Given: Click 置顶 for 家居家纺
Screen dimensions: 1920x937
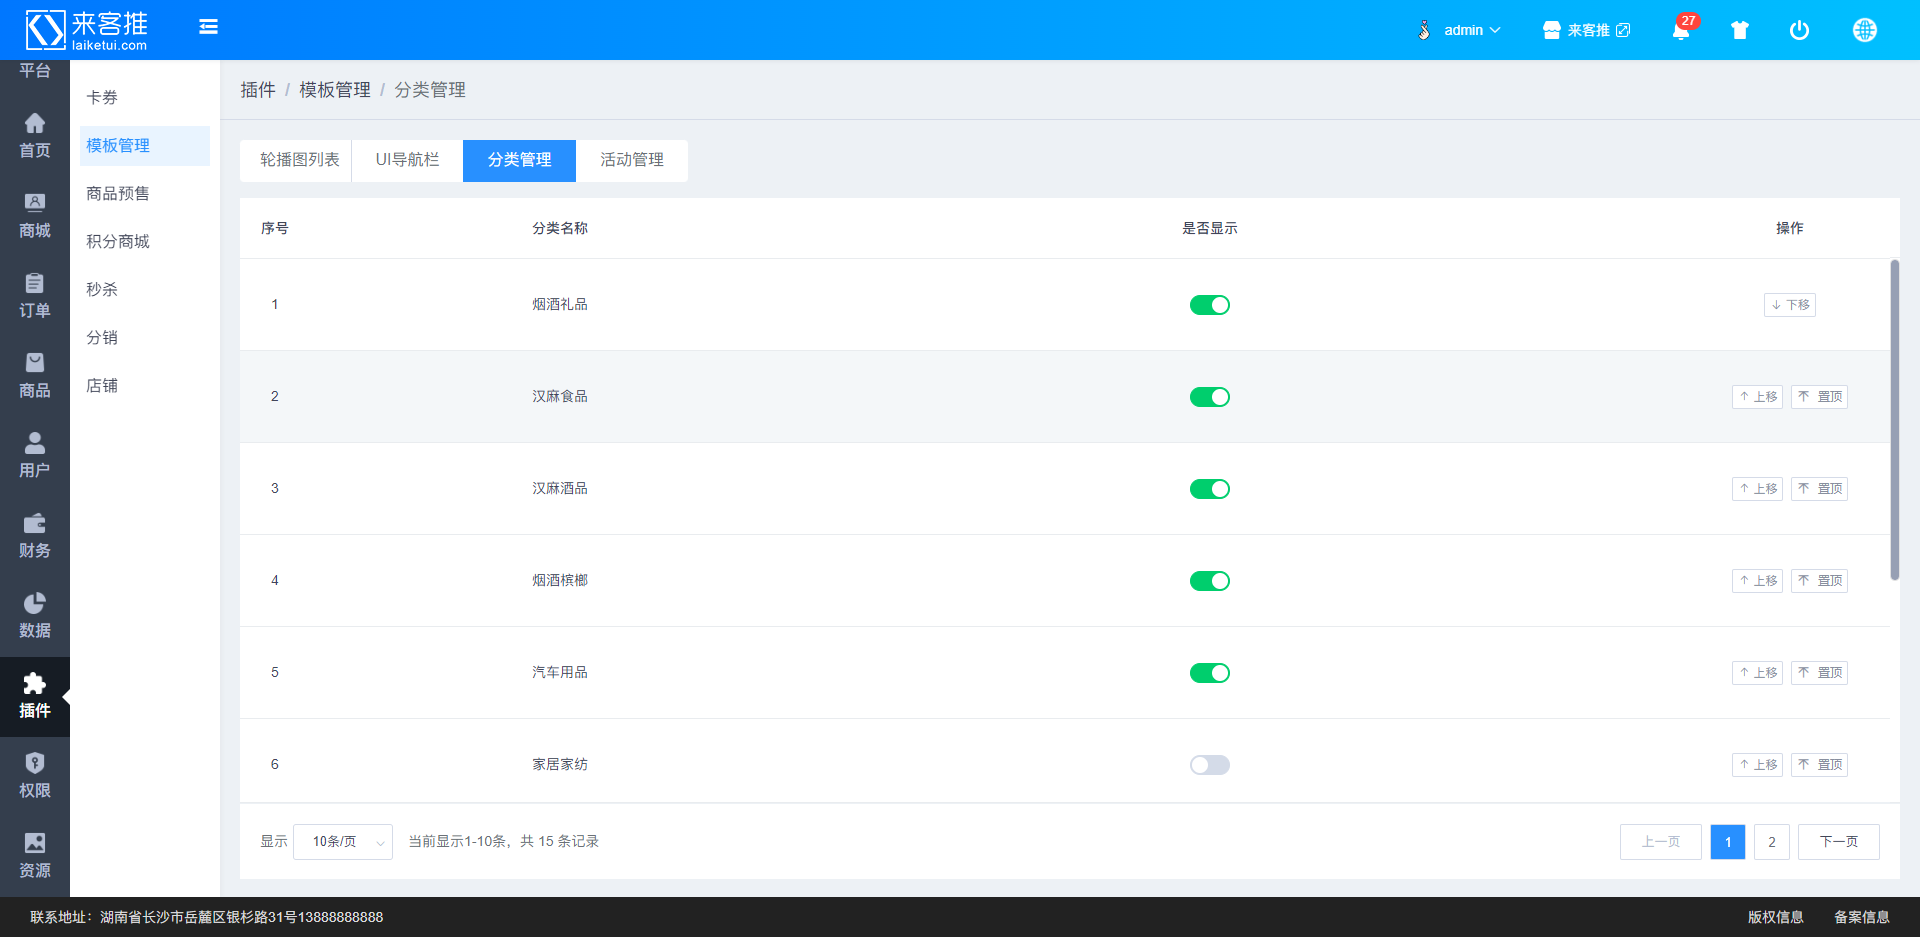Looking at the screenshot, I should (1819, 765).
